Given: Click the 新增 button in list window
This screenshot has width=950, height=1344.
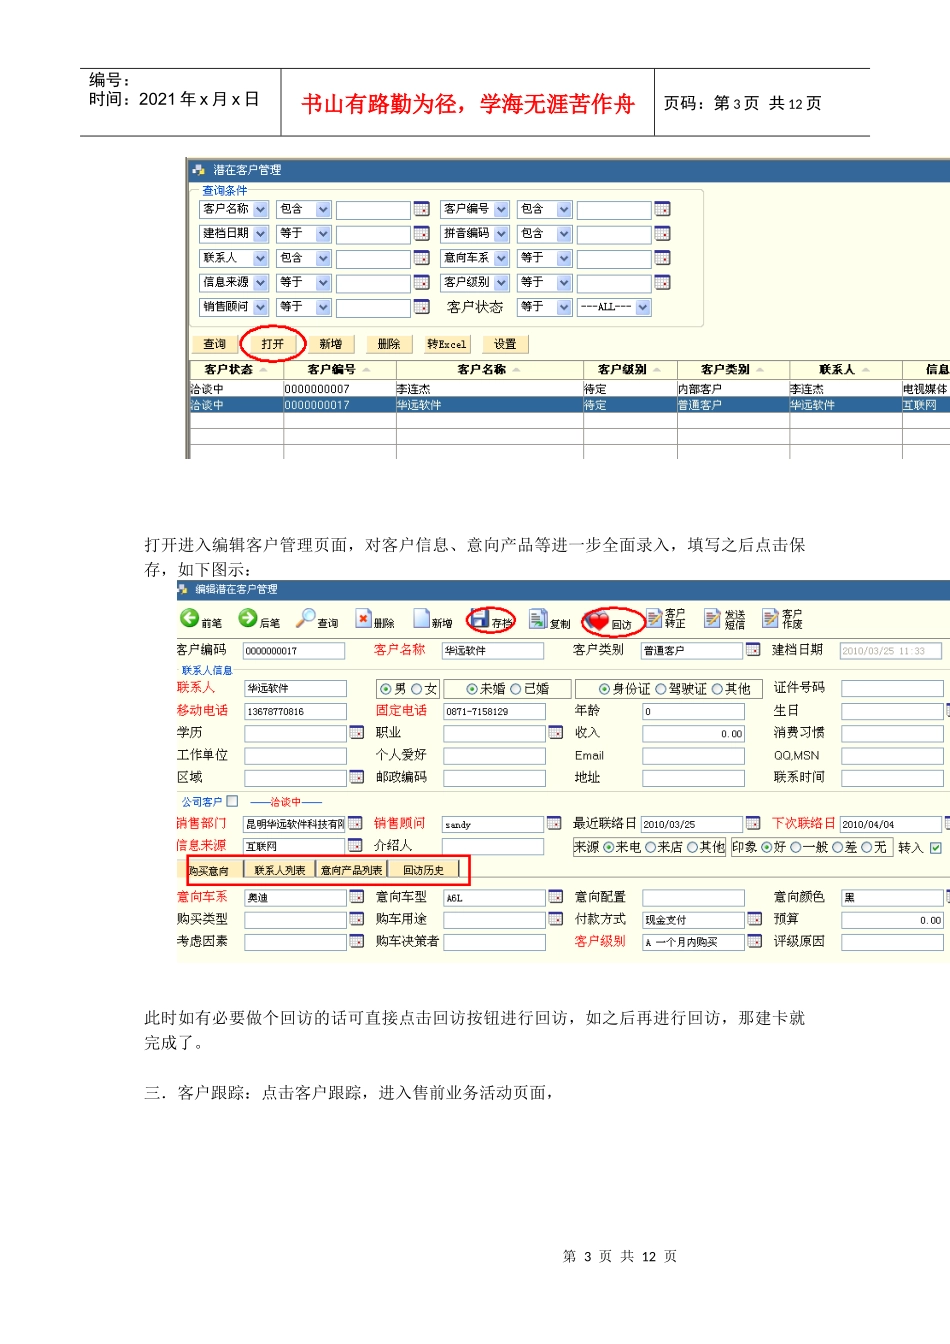Looking at the screenshot, I should click(331, 344).
